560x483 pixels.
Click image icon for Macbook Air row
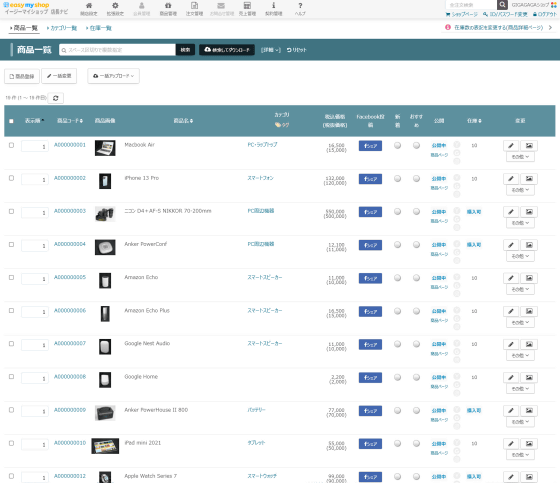(529, 145)
